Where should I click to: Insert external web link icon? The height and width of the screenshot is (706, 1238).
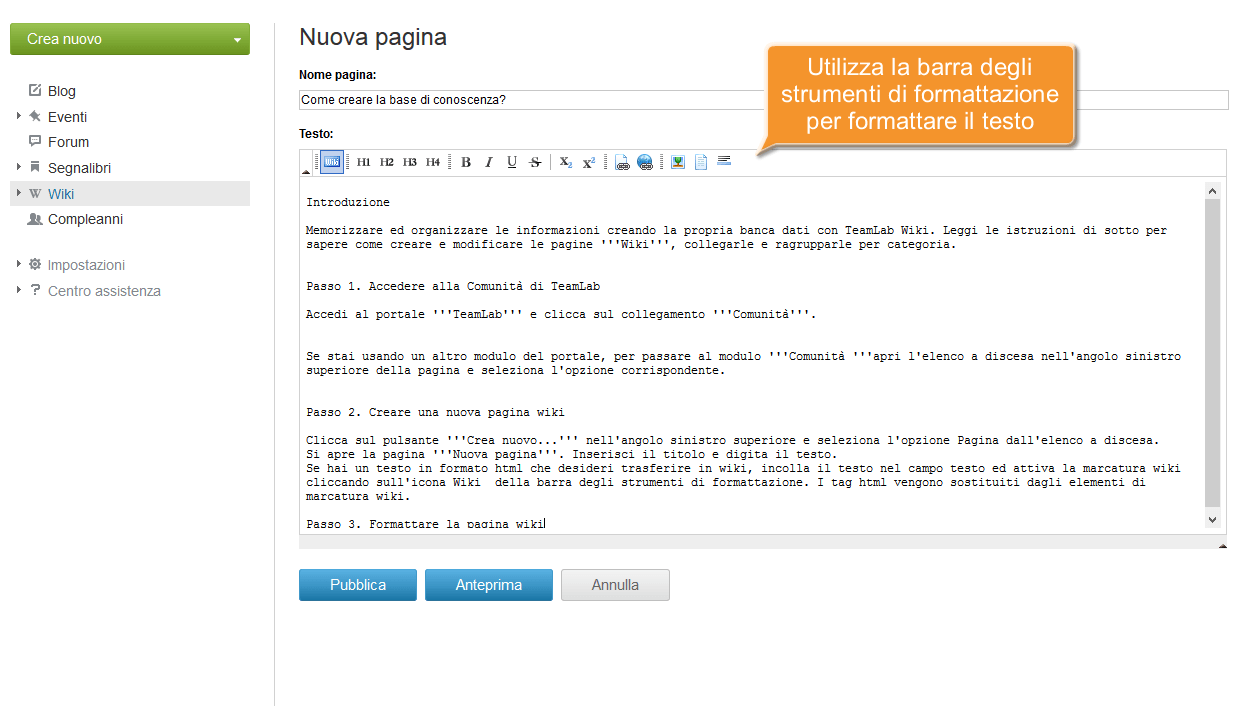[x=645, y=162]
